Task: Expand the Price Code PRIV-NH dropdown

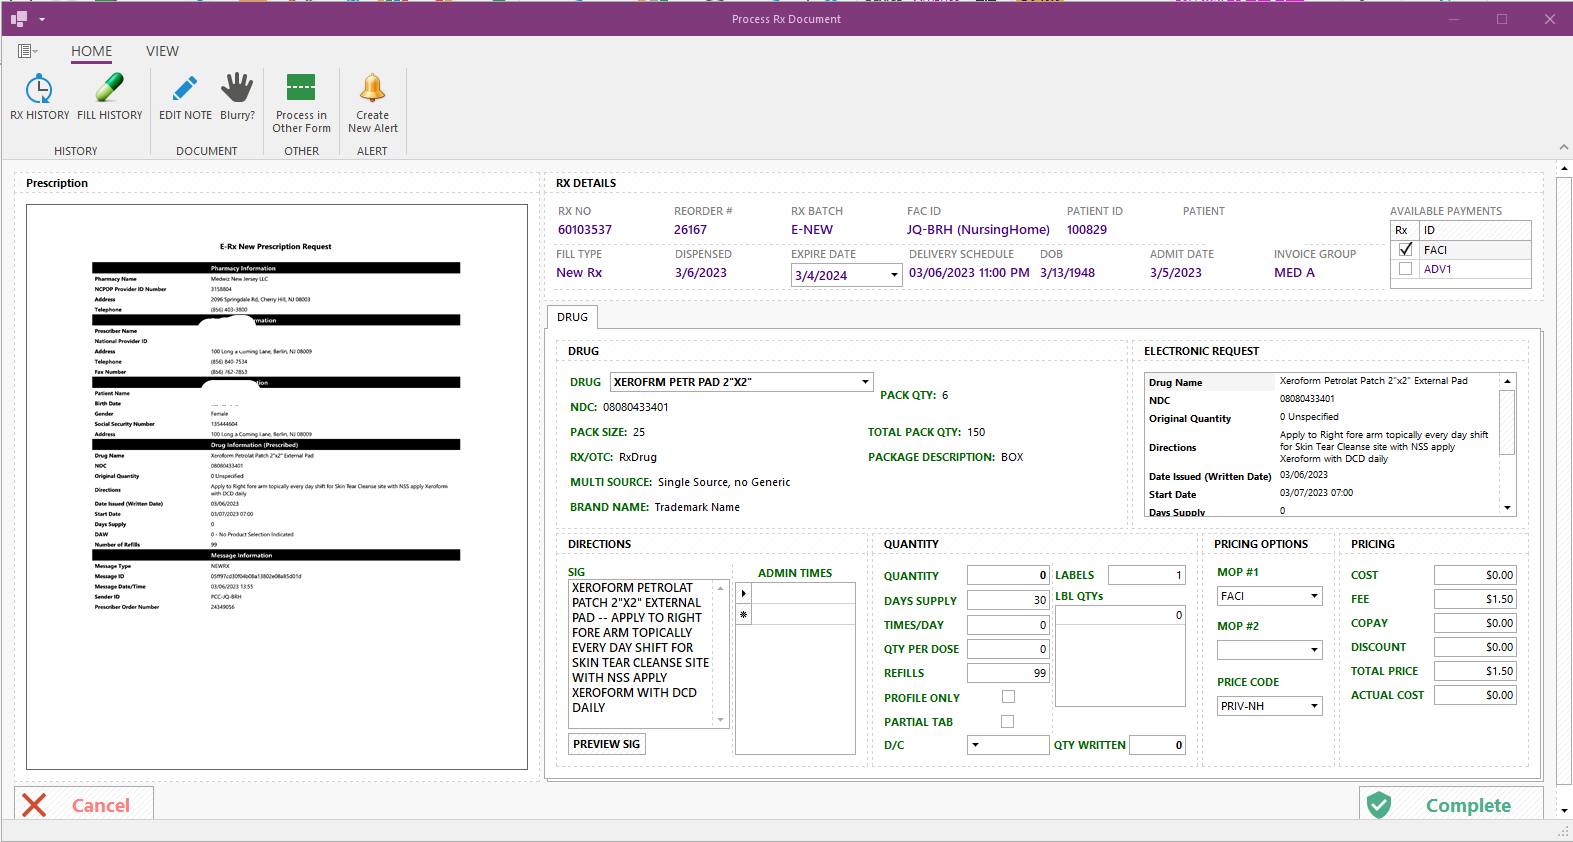Action: coord(1314,706)
